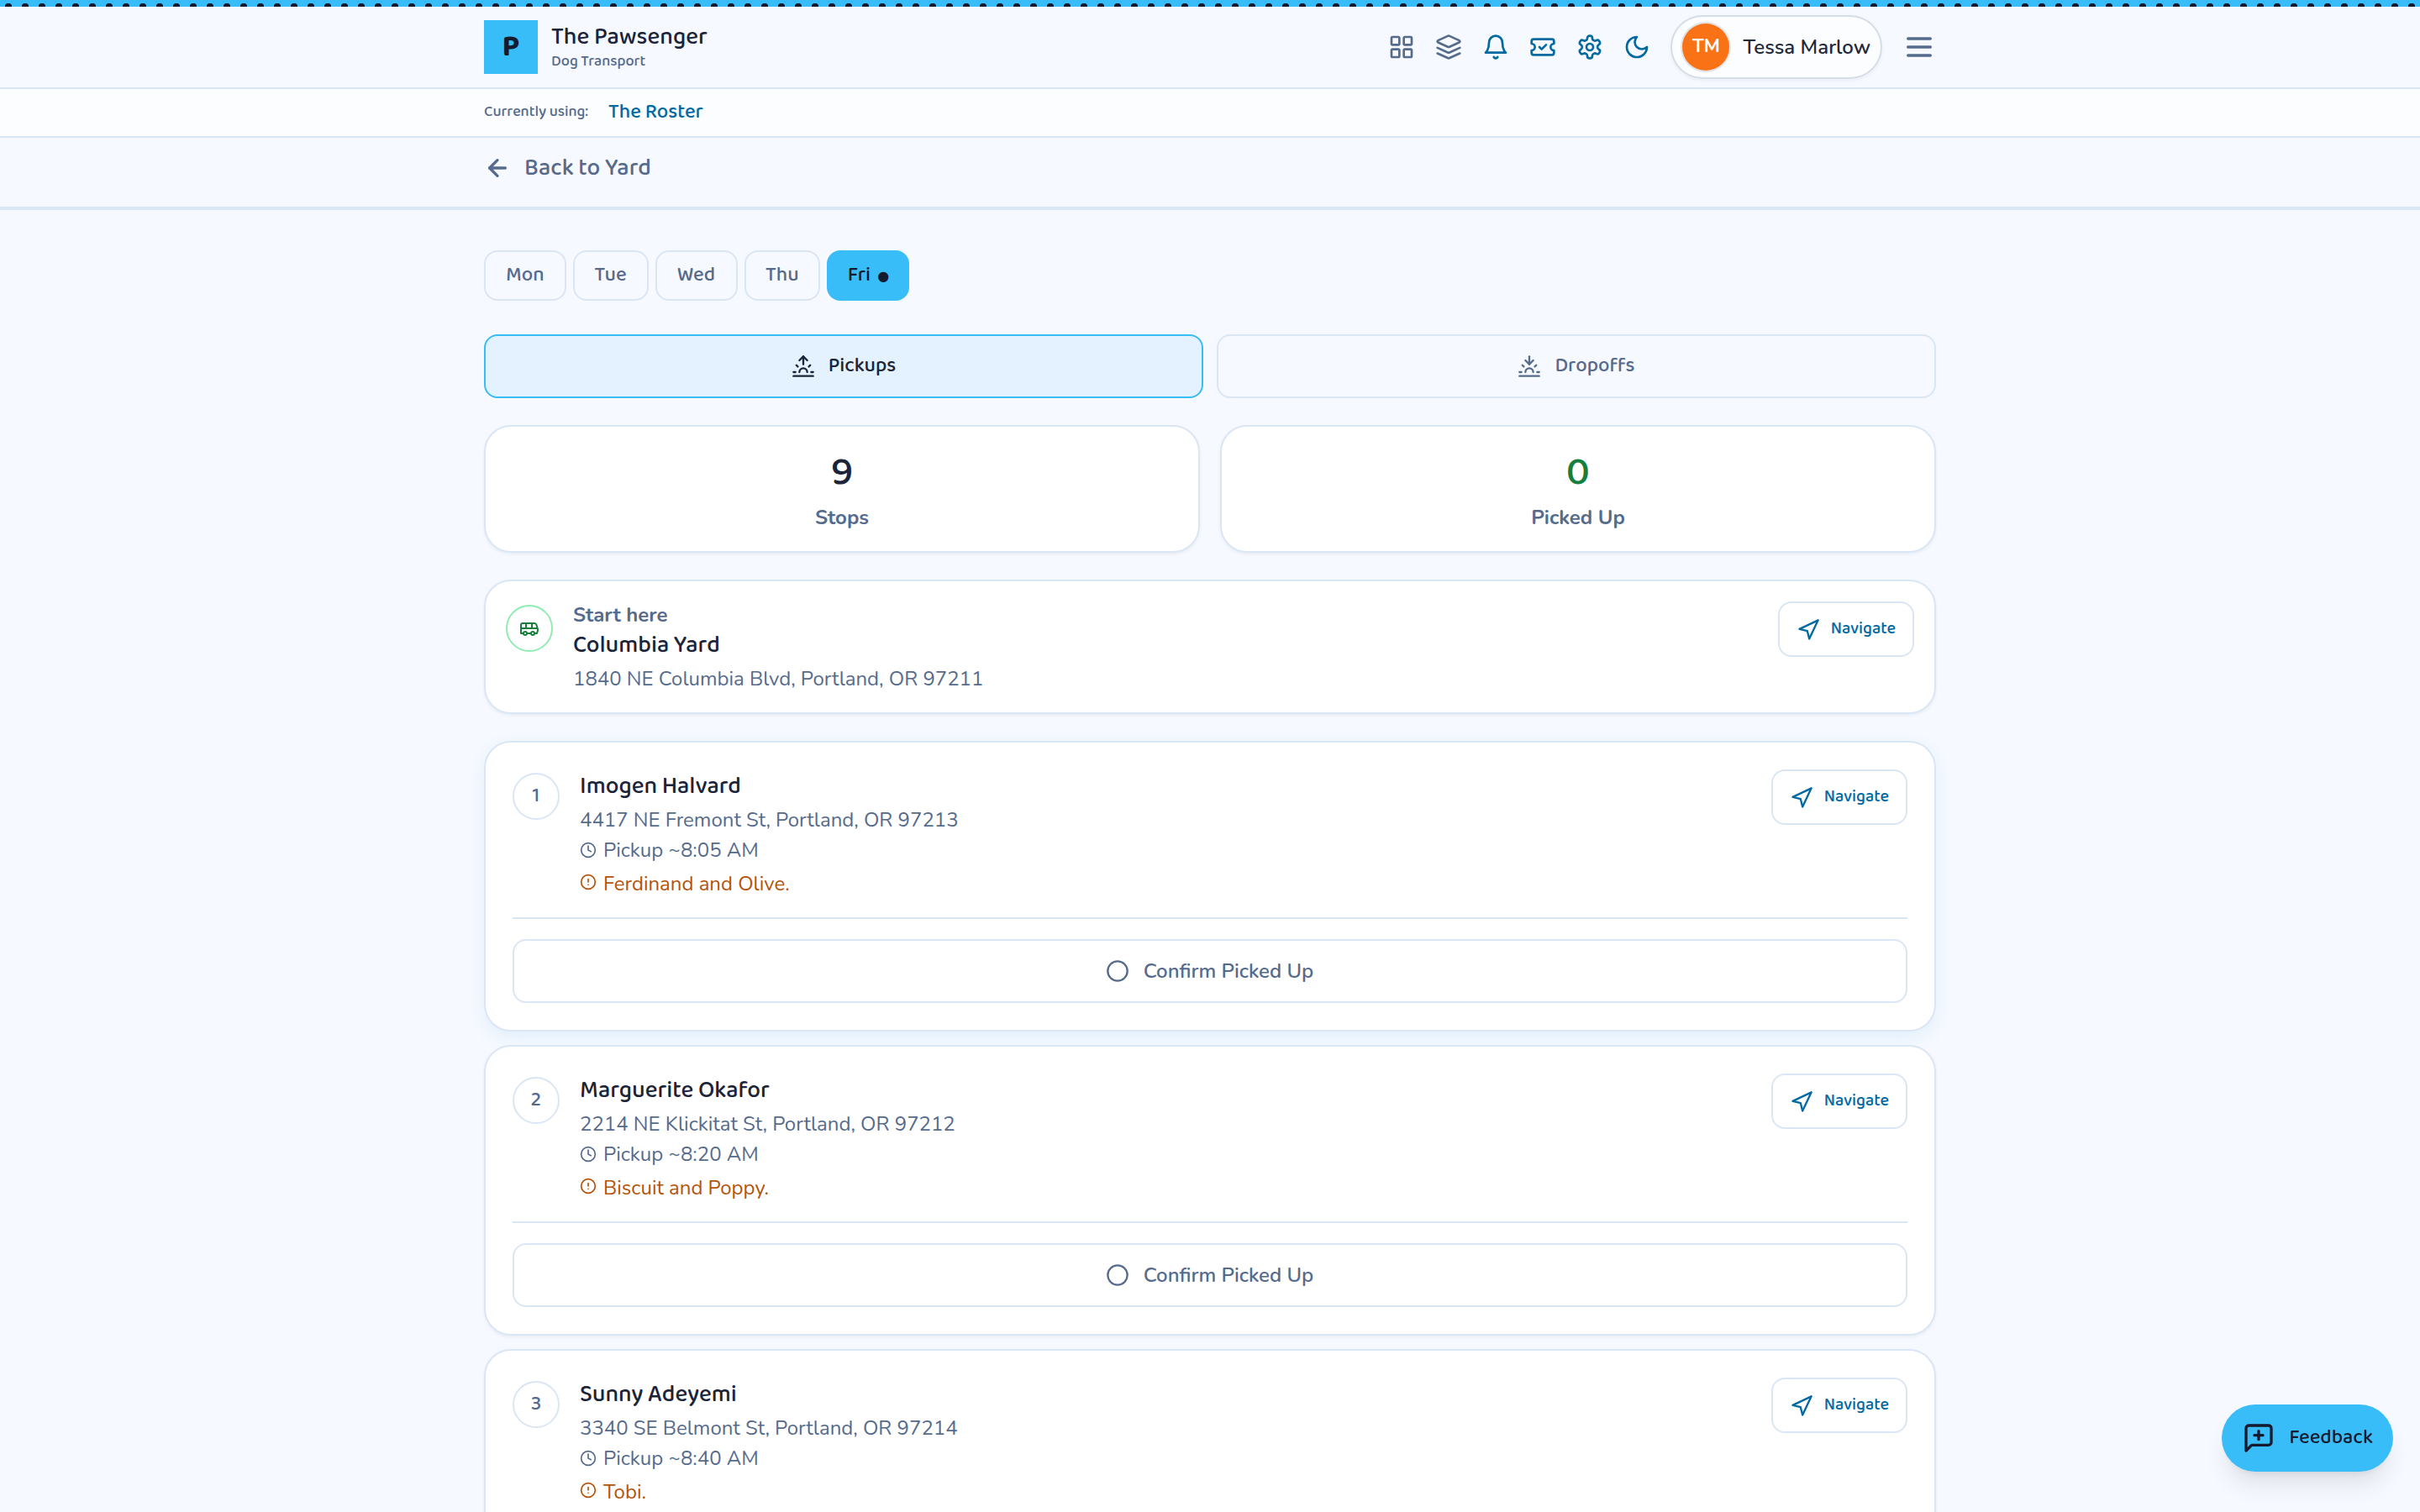This screenshot has width=2420, height=1512.
Task: Open the hamburger menu
Action: 1918,47
